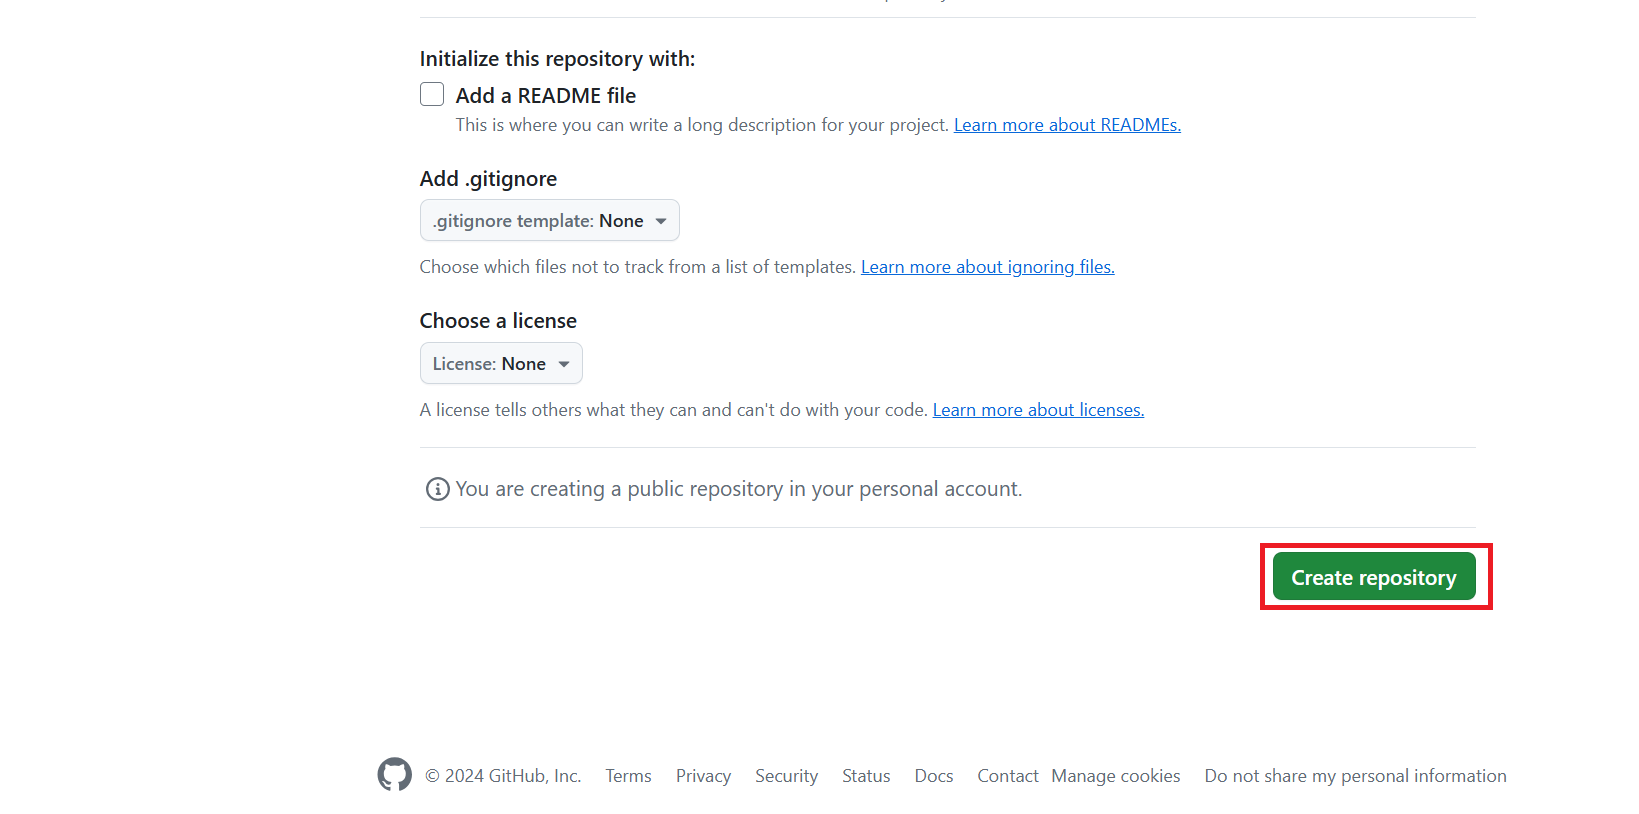This screenshot has height=814, width=1639.
Task: Click the caret on the .gitignore template selector
Action: coord(660,220)
